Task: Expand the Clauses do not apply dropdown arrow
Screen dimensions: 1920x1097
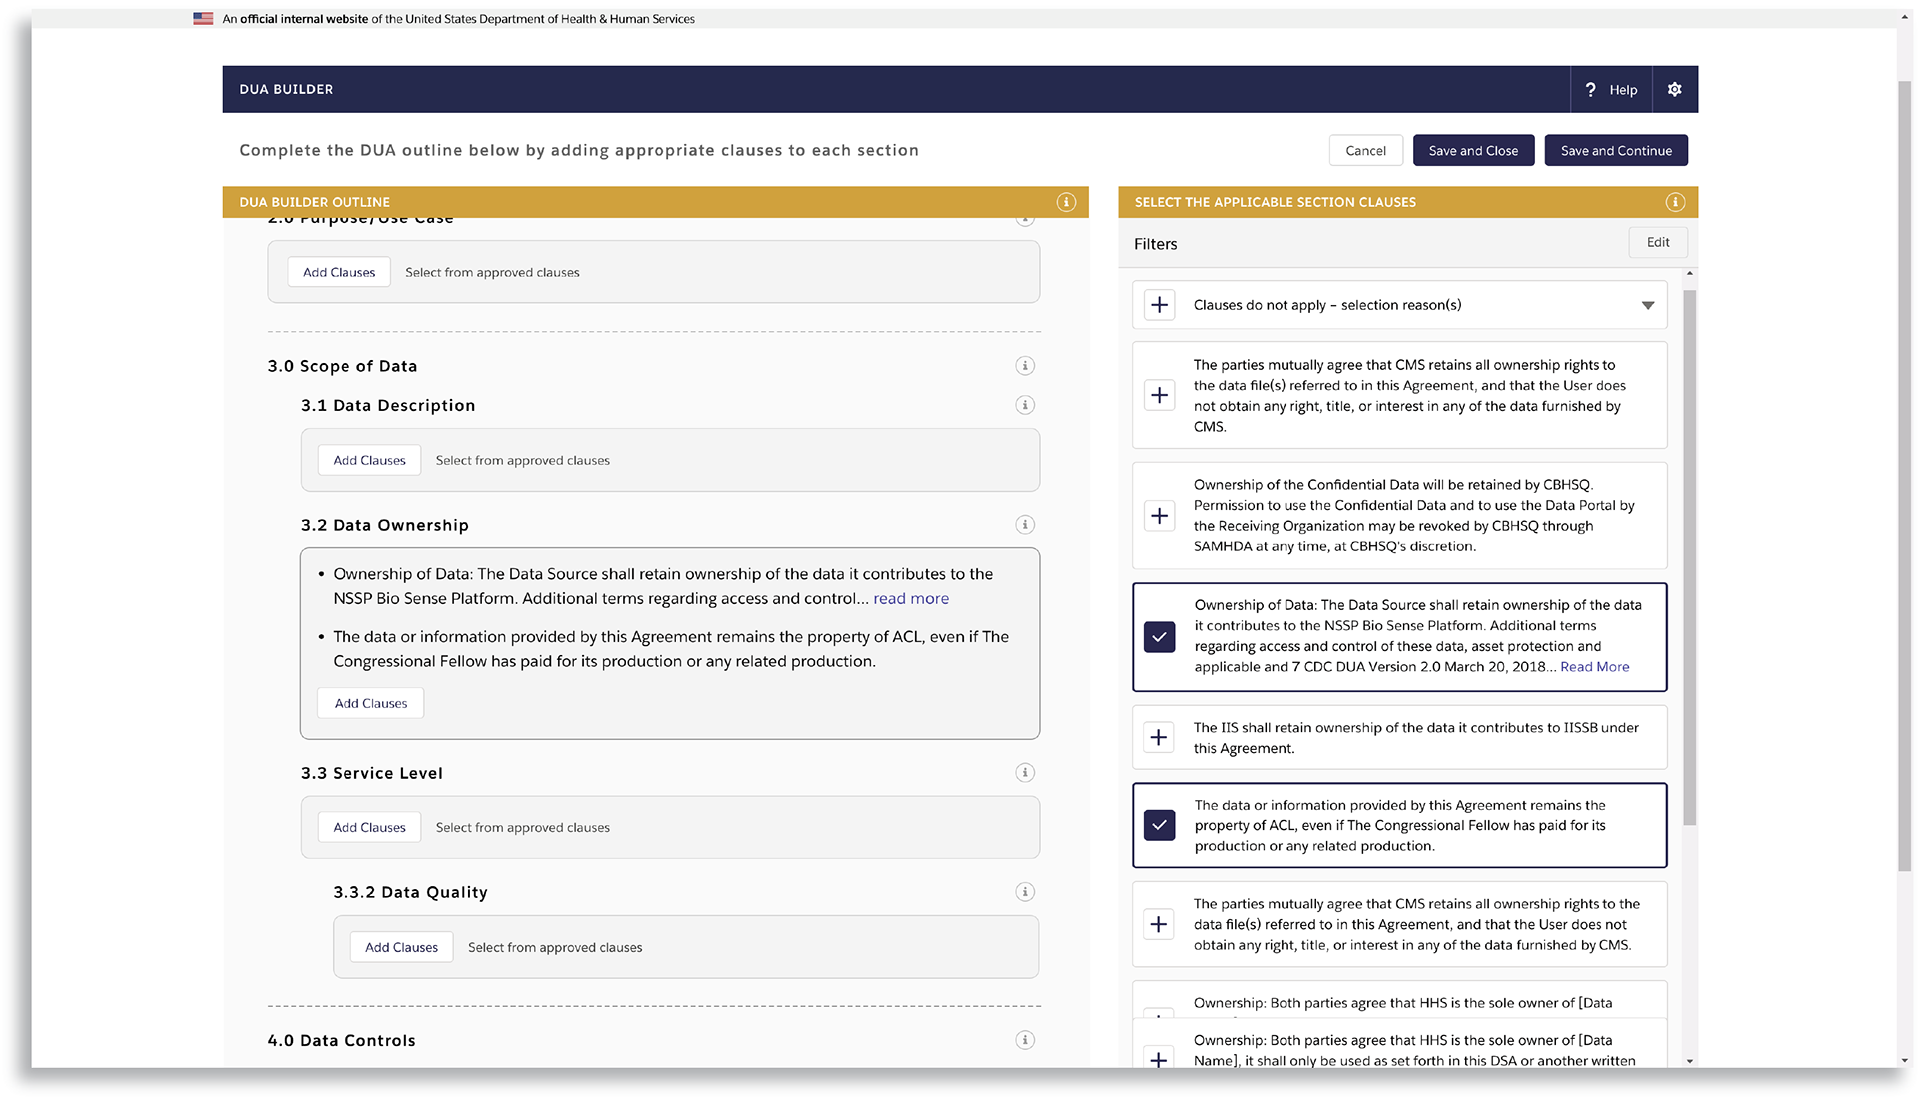Action: tap(1647, 305)
